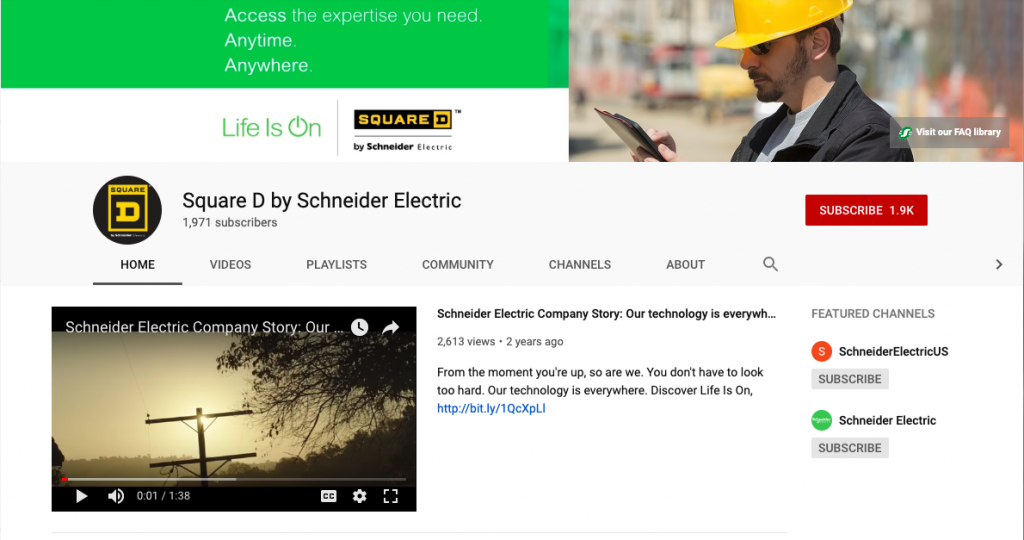Image resolution: width=1024 pixels, height=540 pixels.
Task: Subscribe to Schneider Electric featured channel
Action: tap(850, 448)
